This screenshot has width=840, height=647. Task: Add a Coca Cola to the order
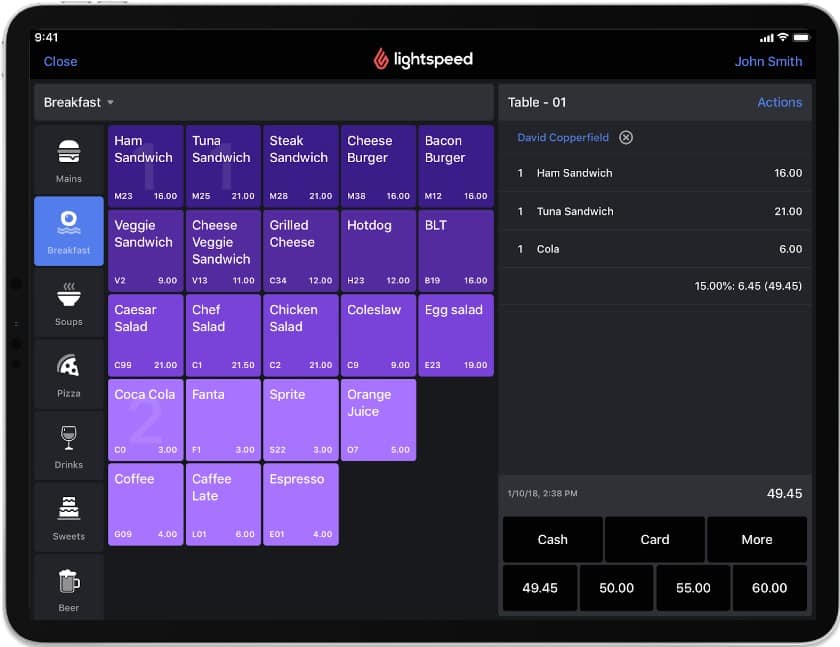[x=145, y=420]
